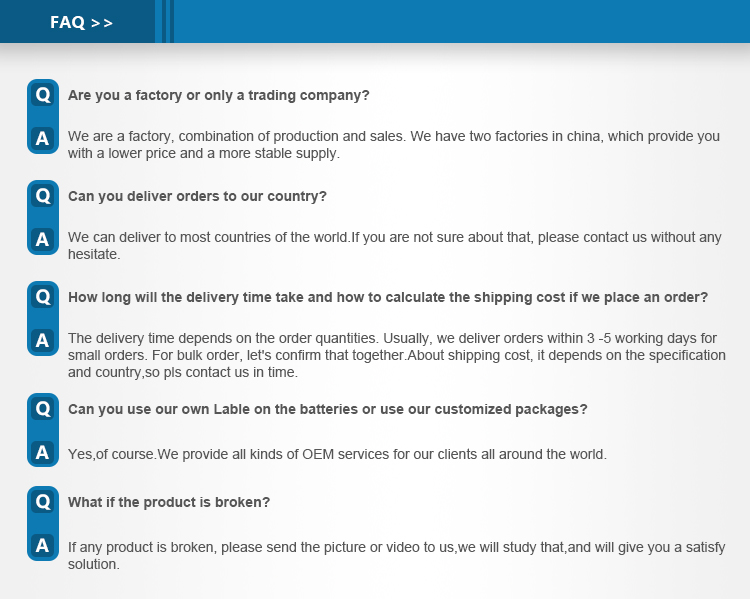
Task: Select 'Can you deliver orders to our country?'
Action: pyautogui.click(x=197, y=196)
